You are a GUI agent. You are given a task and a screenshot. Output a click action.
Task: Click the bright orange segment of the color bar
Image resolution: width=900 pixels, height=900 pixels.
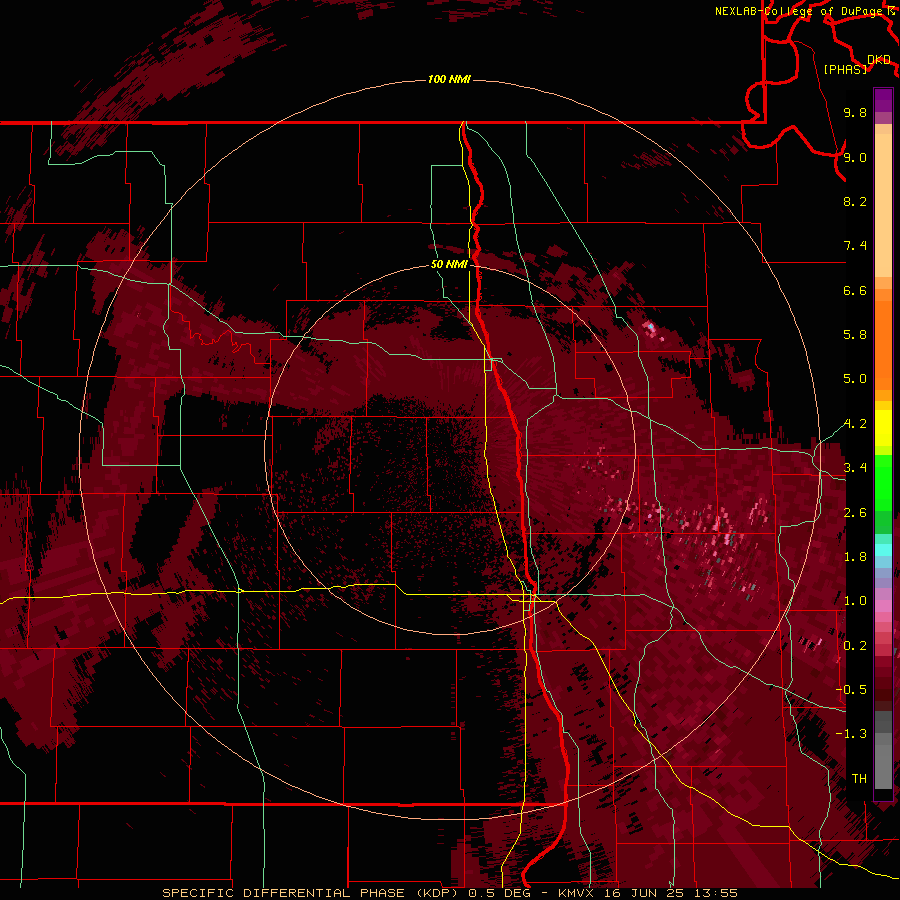pyautogui.click(x=883, y=345)
